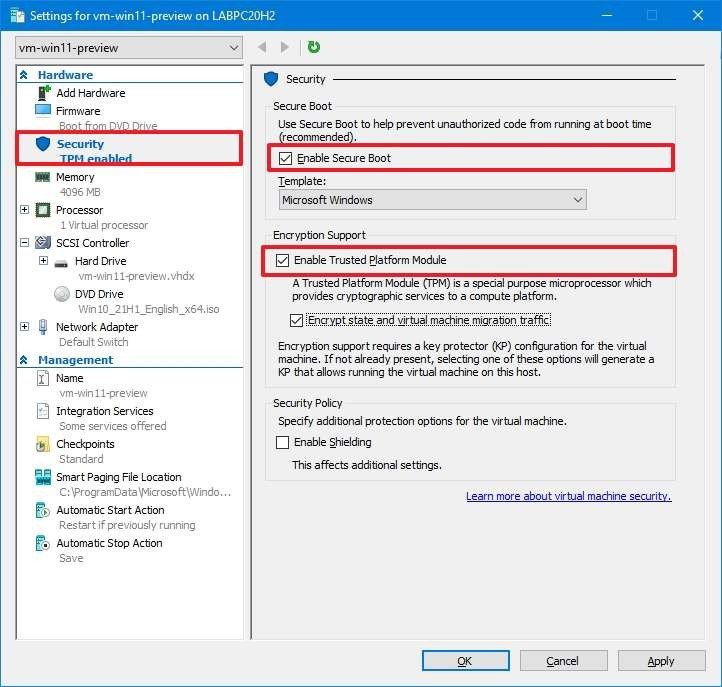This screenshot has width=722, height=687.
Task: Click the Network Adapter icon
Action: [43, 327]
